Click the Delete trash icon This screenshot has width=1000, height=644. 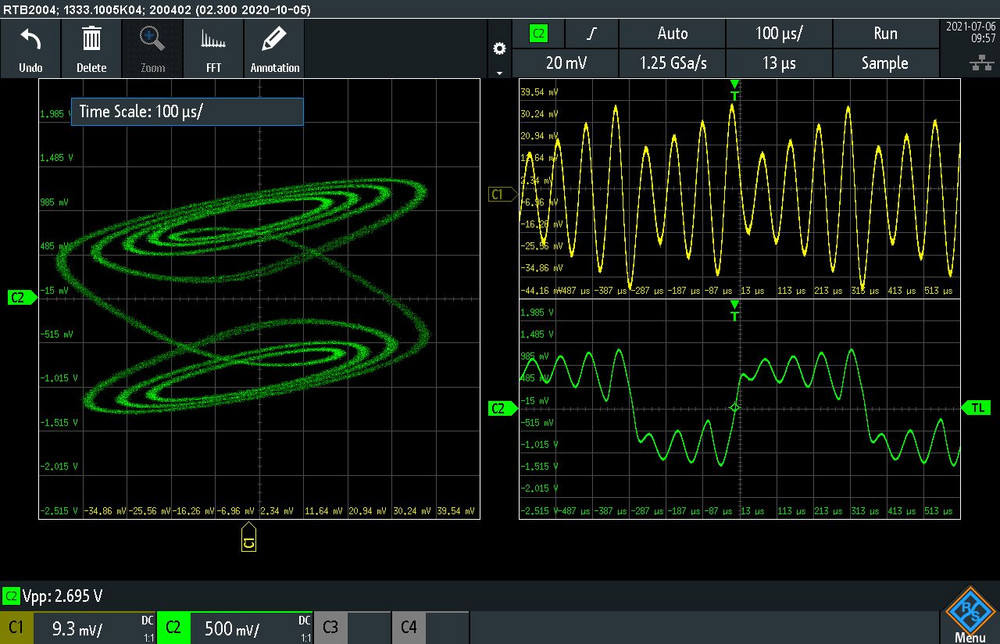pos(91,49)
